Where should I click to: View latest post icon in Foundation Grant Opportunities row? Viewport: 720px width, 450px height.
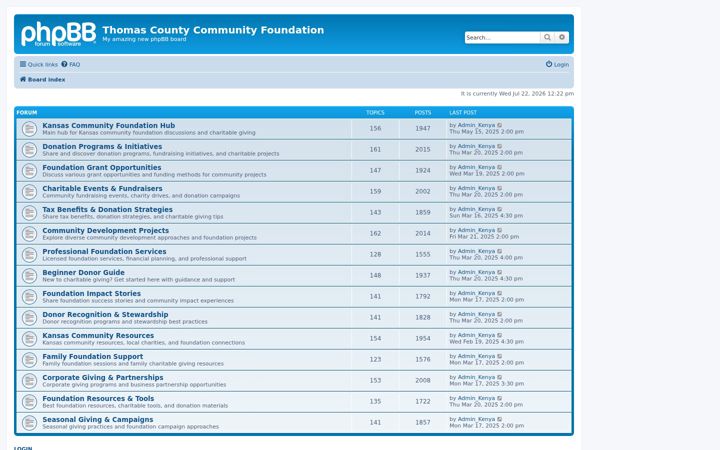[500, 168]
